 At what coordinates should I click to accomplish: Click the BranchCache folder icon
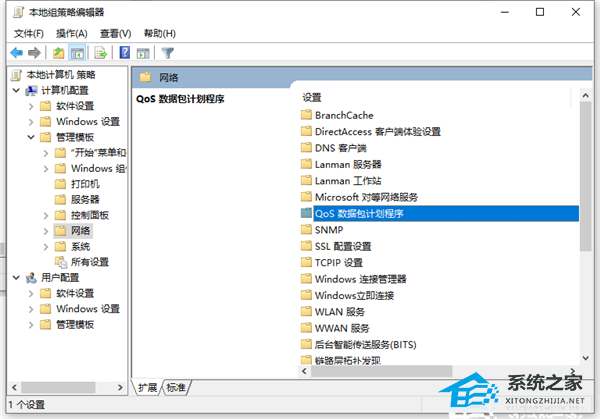(x=306, y=115)
